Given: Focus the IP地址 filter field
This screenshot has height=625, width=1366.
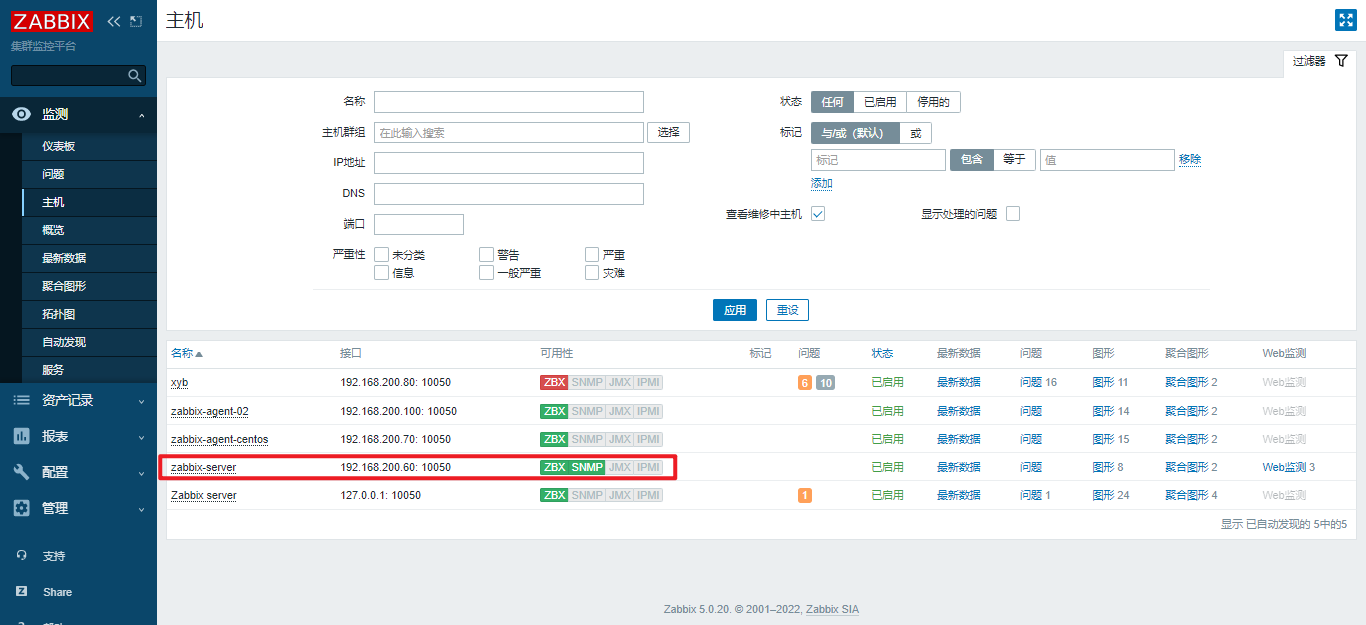Looking at the screenshot, I should pos(509,163).
